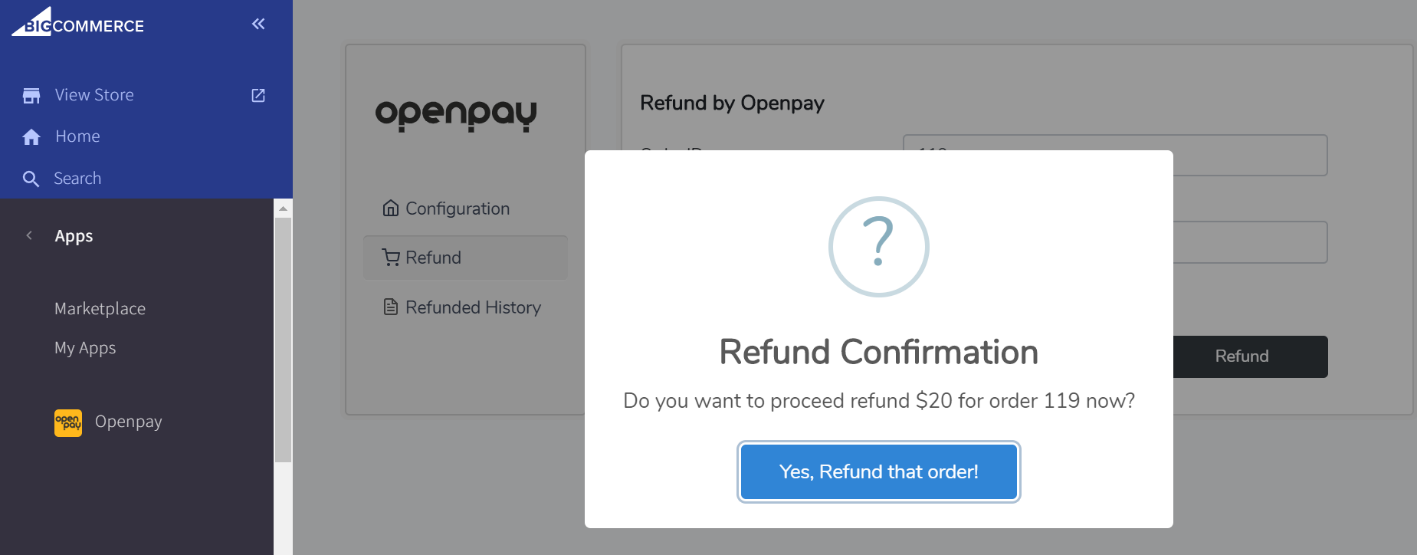Open the store via external link icon
Screen dimensions: 1417x555
coord(258,95)
